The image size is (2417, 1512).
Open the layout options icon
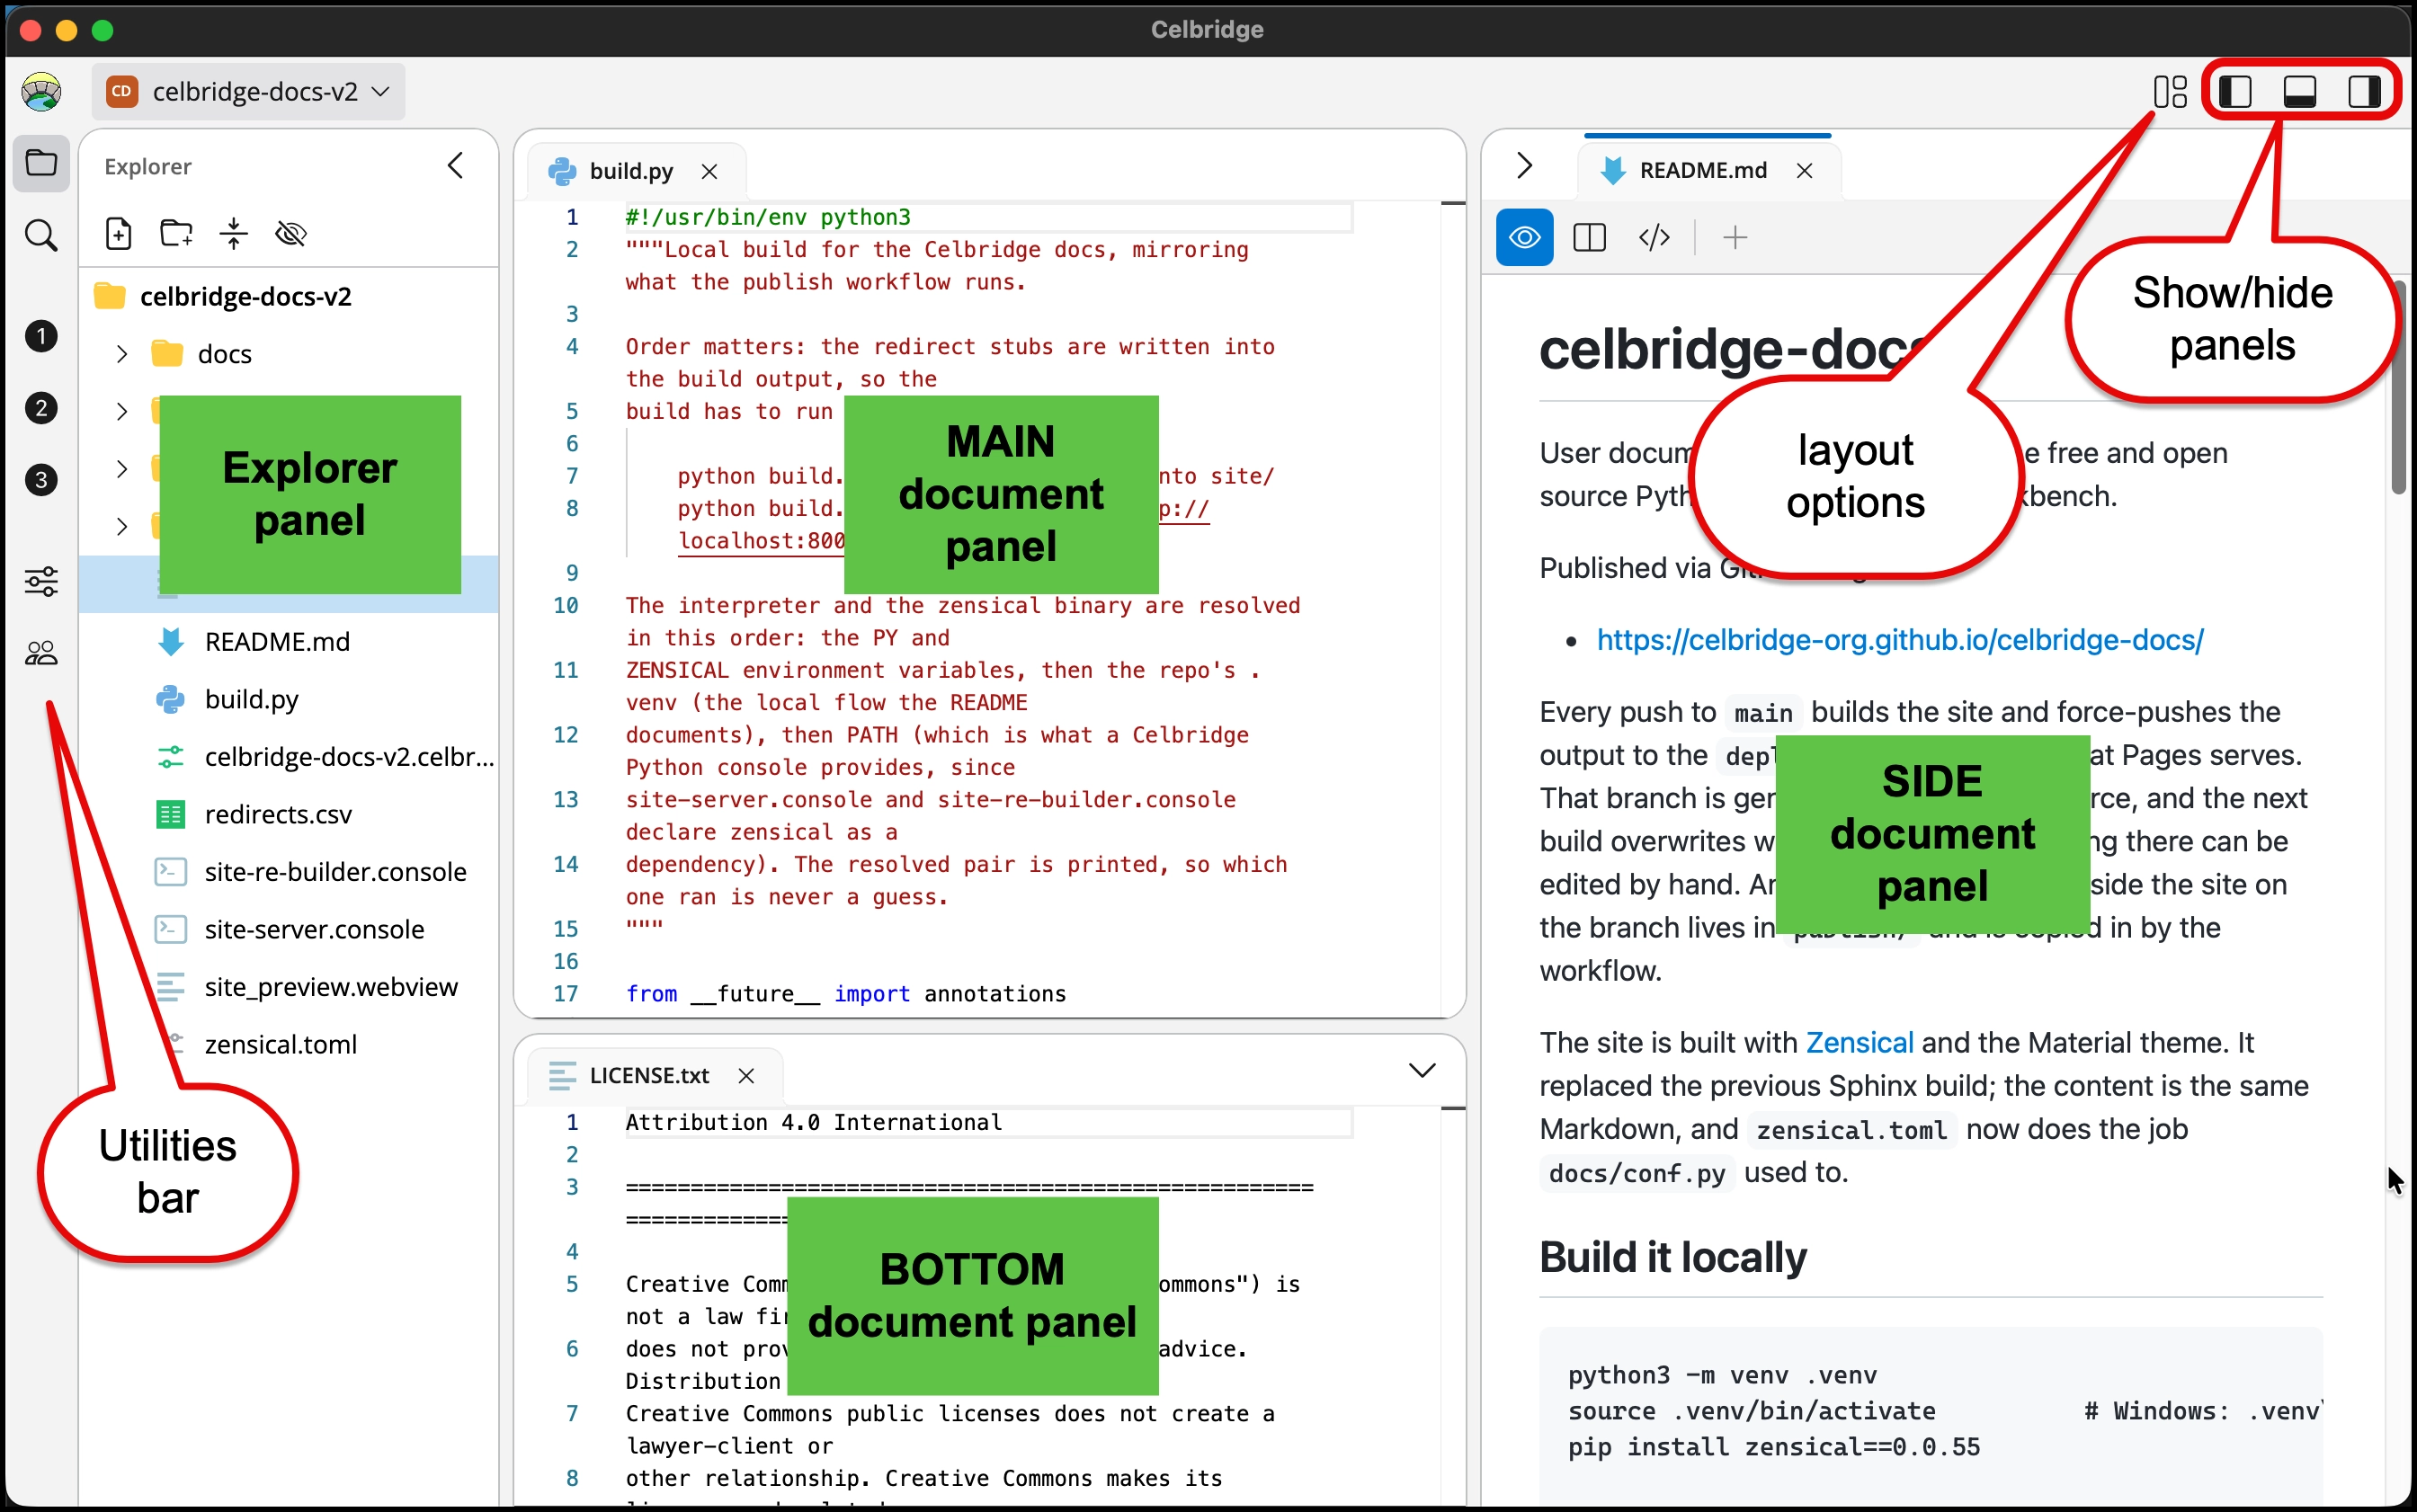point(2170,92)
